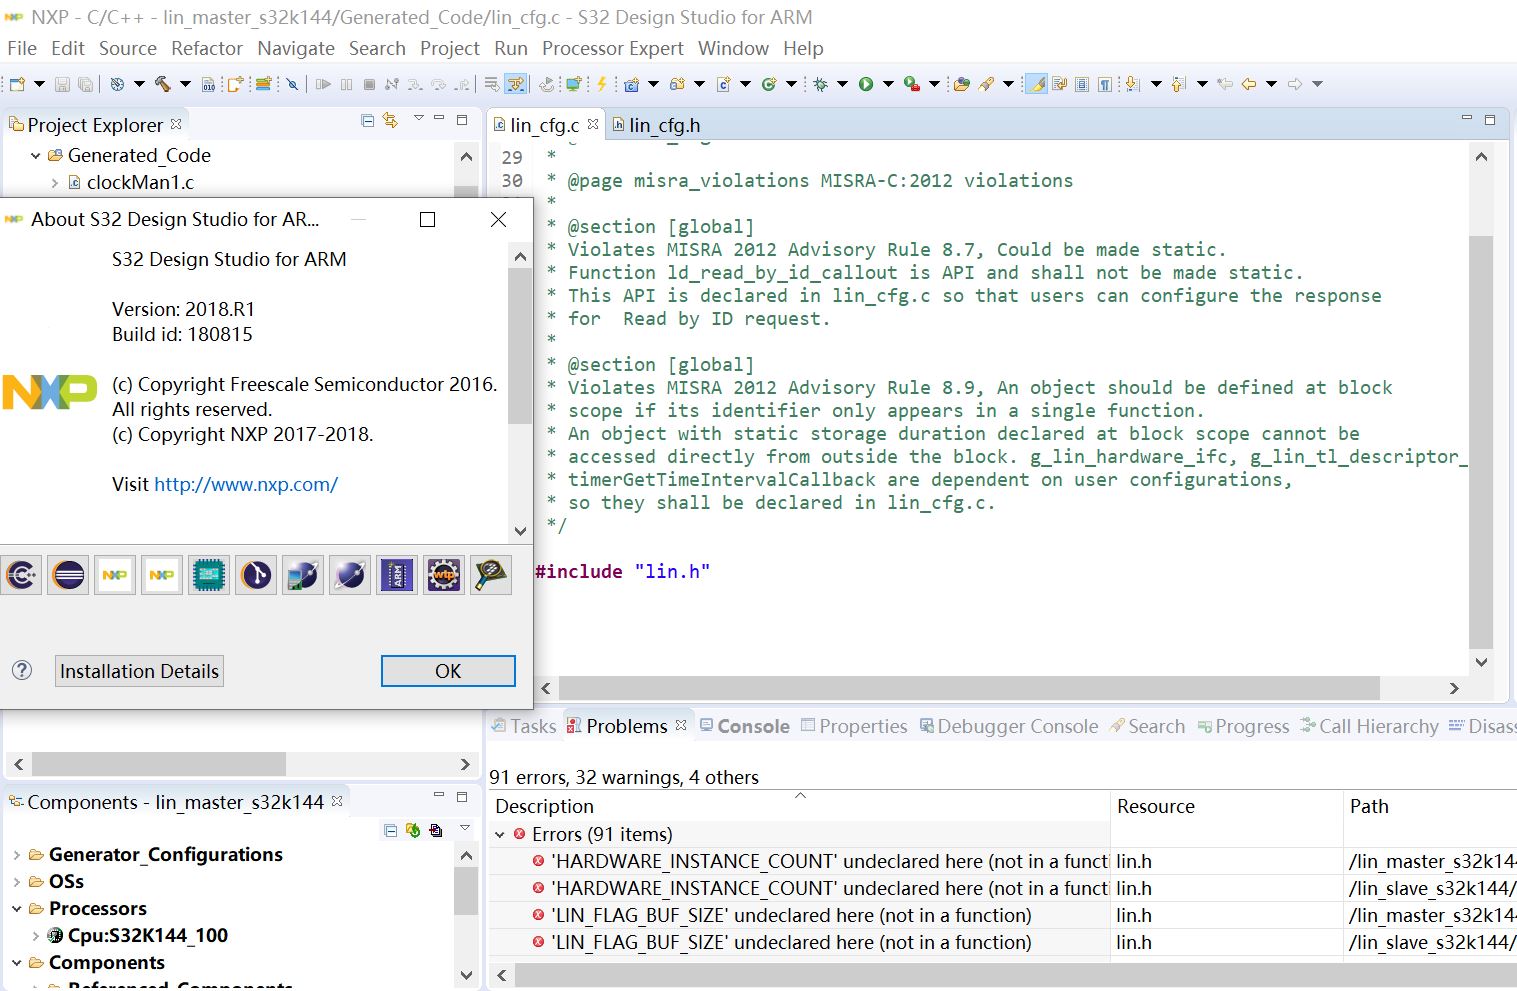1517x991 pixels.
Task: Toggle Link with Editor in Project Explorer
Action: [390, 121]
